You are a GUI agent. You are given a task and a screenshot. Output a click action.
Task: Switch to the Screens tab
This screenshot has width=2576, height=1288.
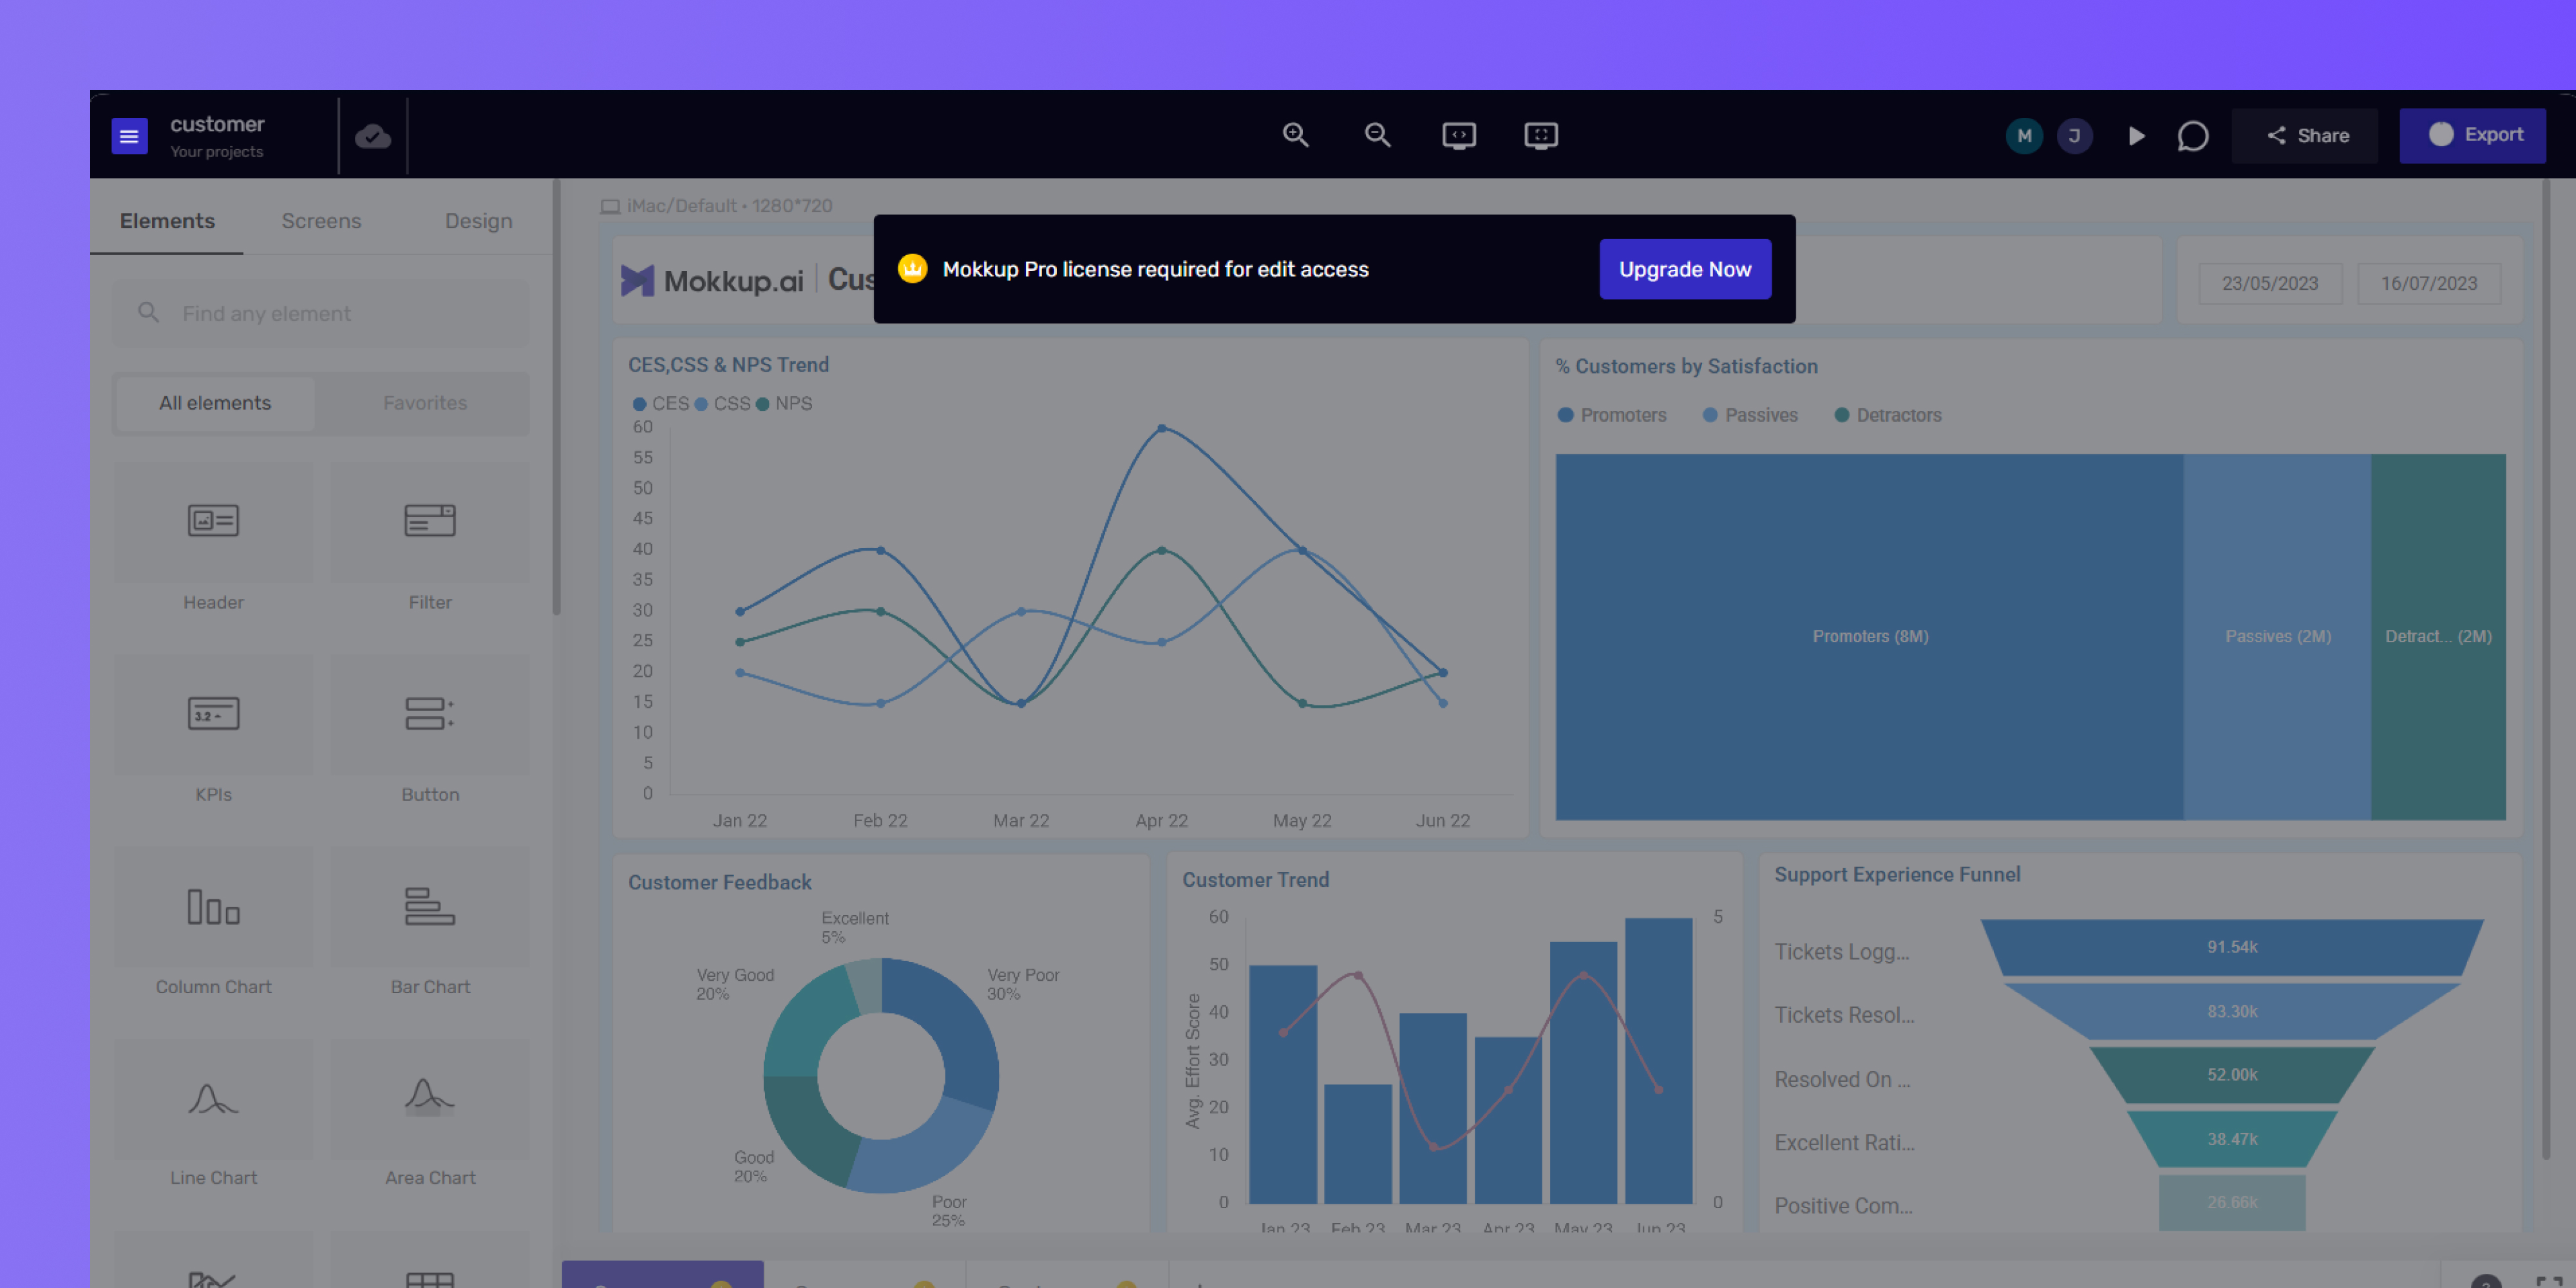(x=321, y=221)
